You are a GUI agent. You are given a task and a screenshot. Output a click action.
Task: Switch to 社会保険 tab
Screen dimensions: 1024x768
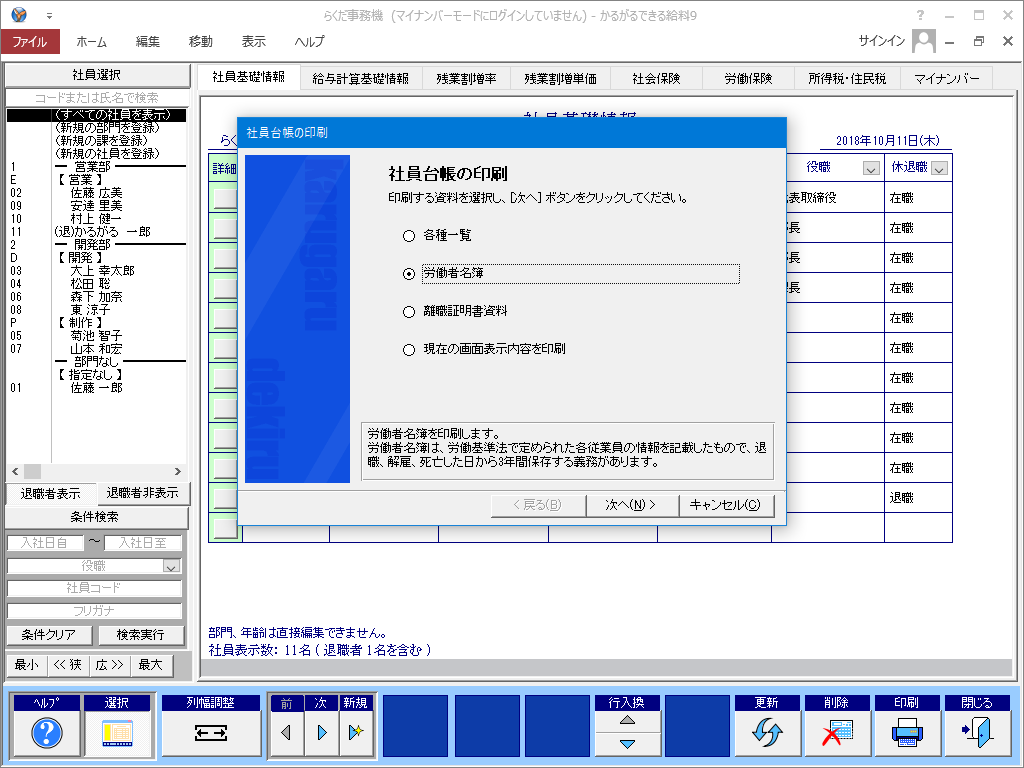click(x=656, y=78)
